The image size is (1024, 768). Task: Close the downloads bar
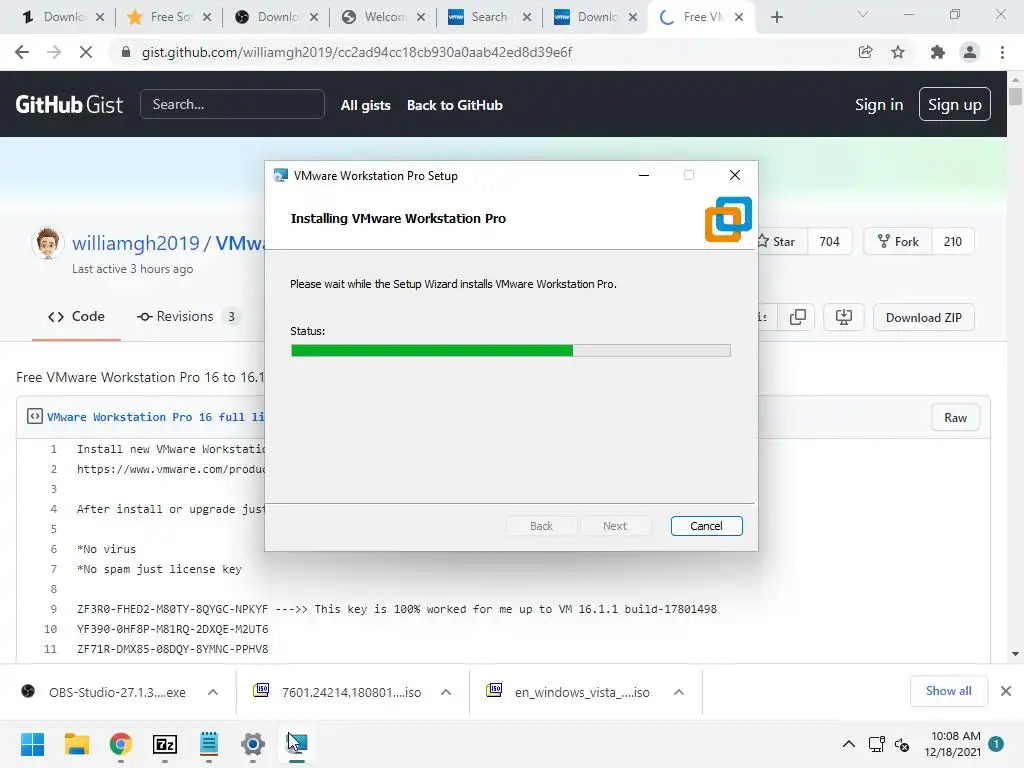[x=1006, y=691]
